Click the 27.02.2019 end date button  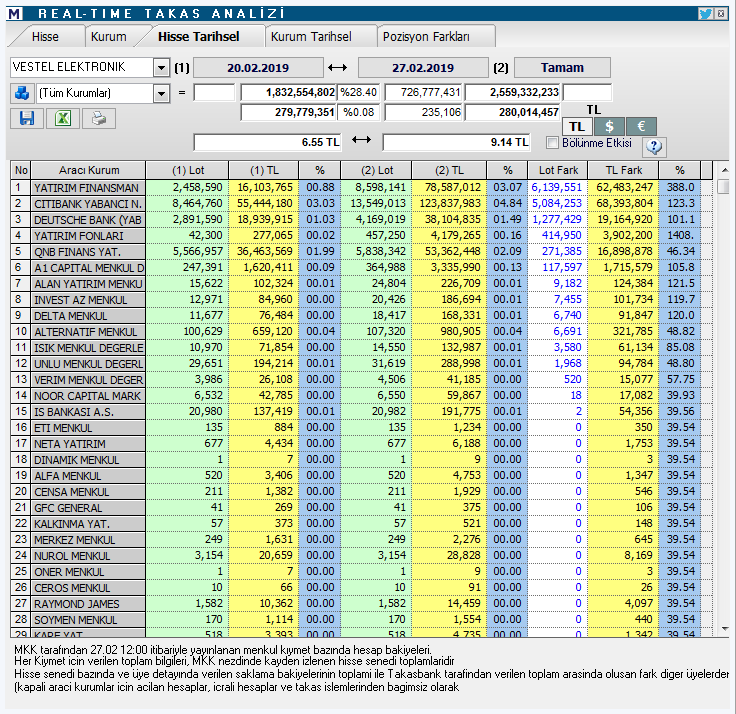point(423,68)
